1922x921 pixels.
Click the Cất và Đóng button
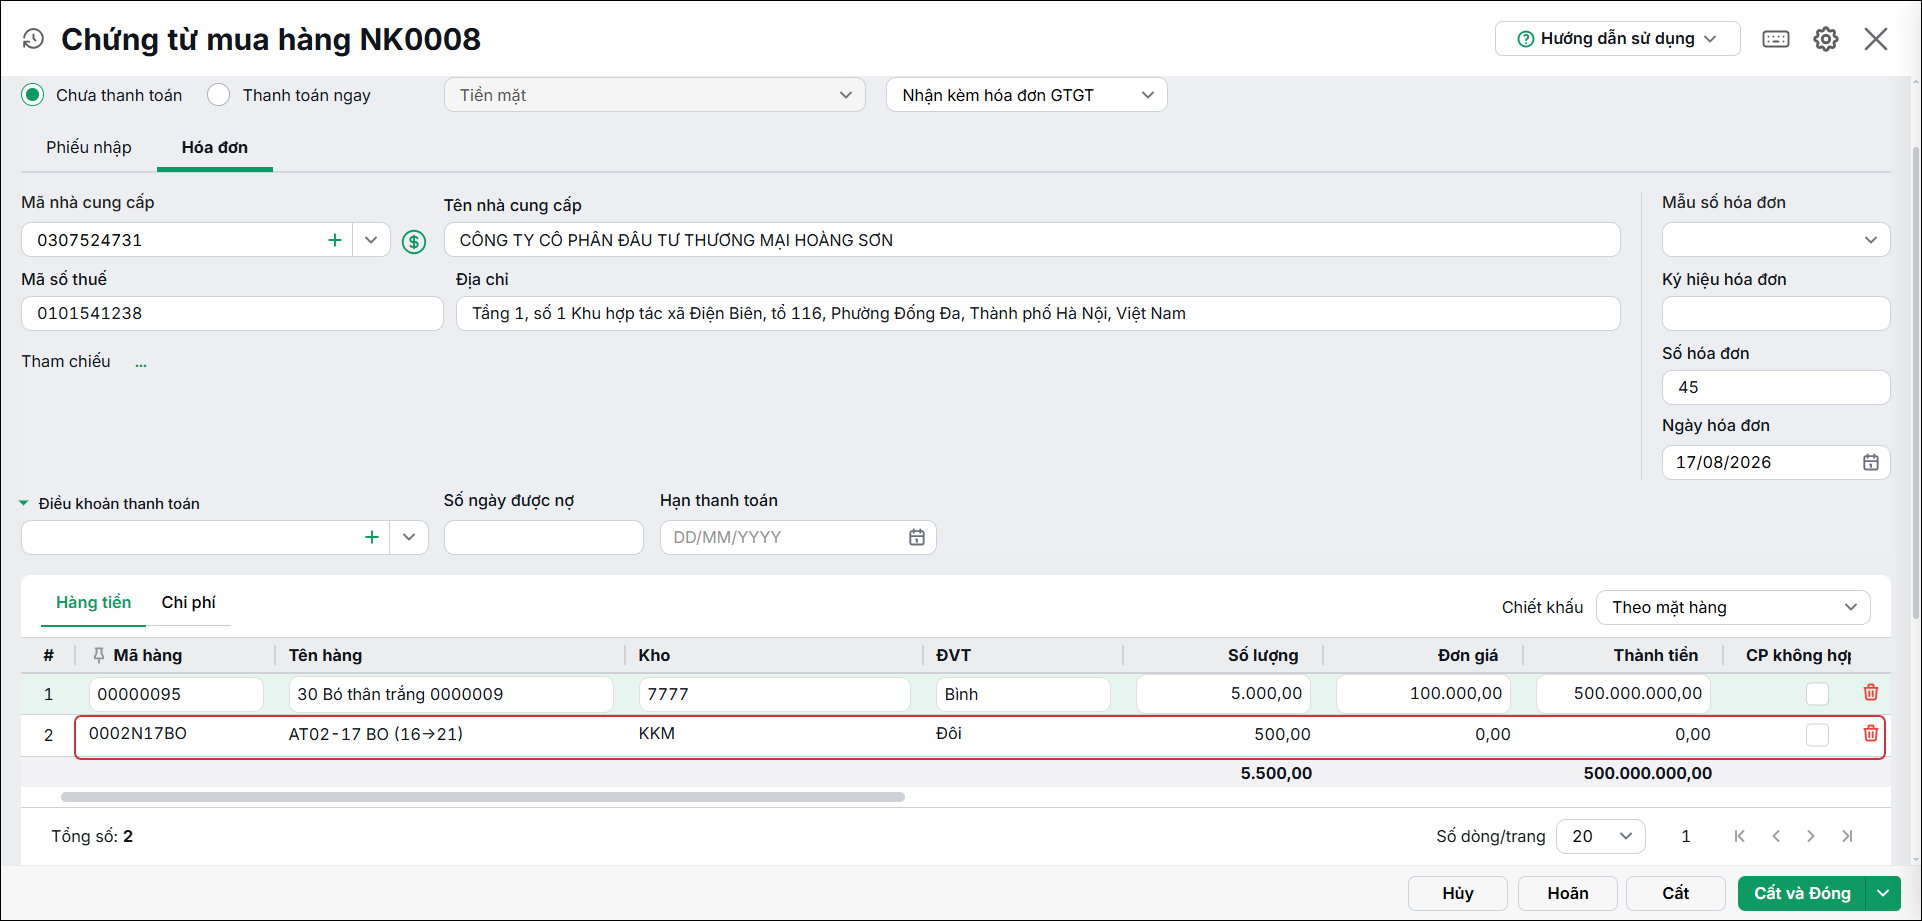point(1802,893)
